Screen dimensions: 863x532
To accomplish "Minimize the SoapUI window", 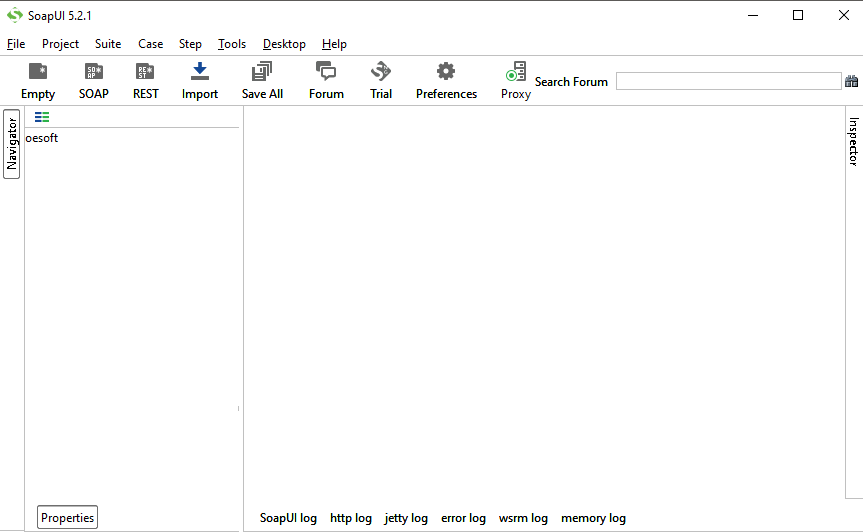I will (753, 15).
